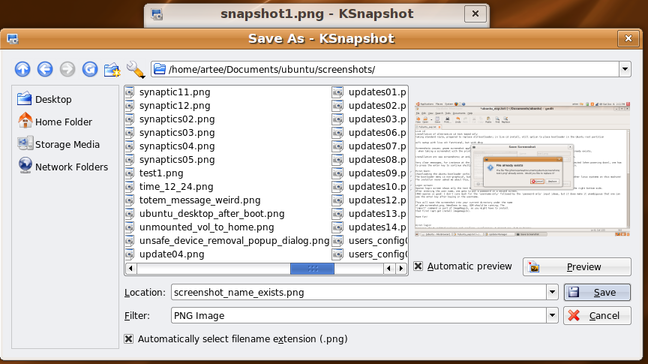Viewport: 648px width, 364px height.
Task: Click the horizontal scrollbar thumb
Action: (312, 269)
